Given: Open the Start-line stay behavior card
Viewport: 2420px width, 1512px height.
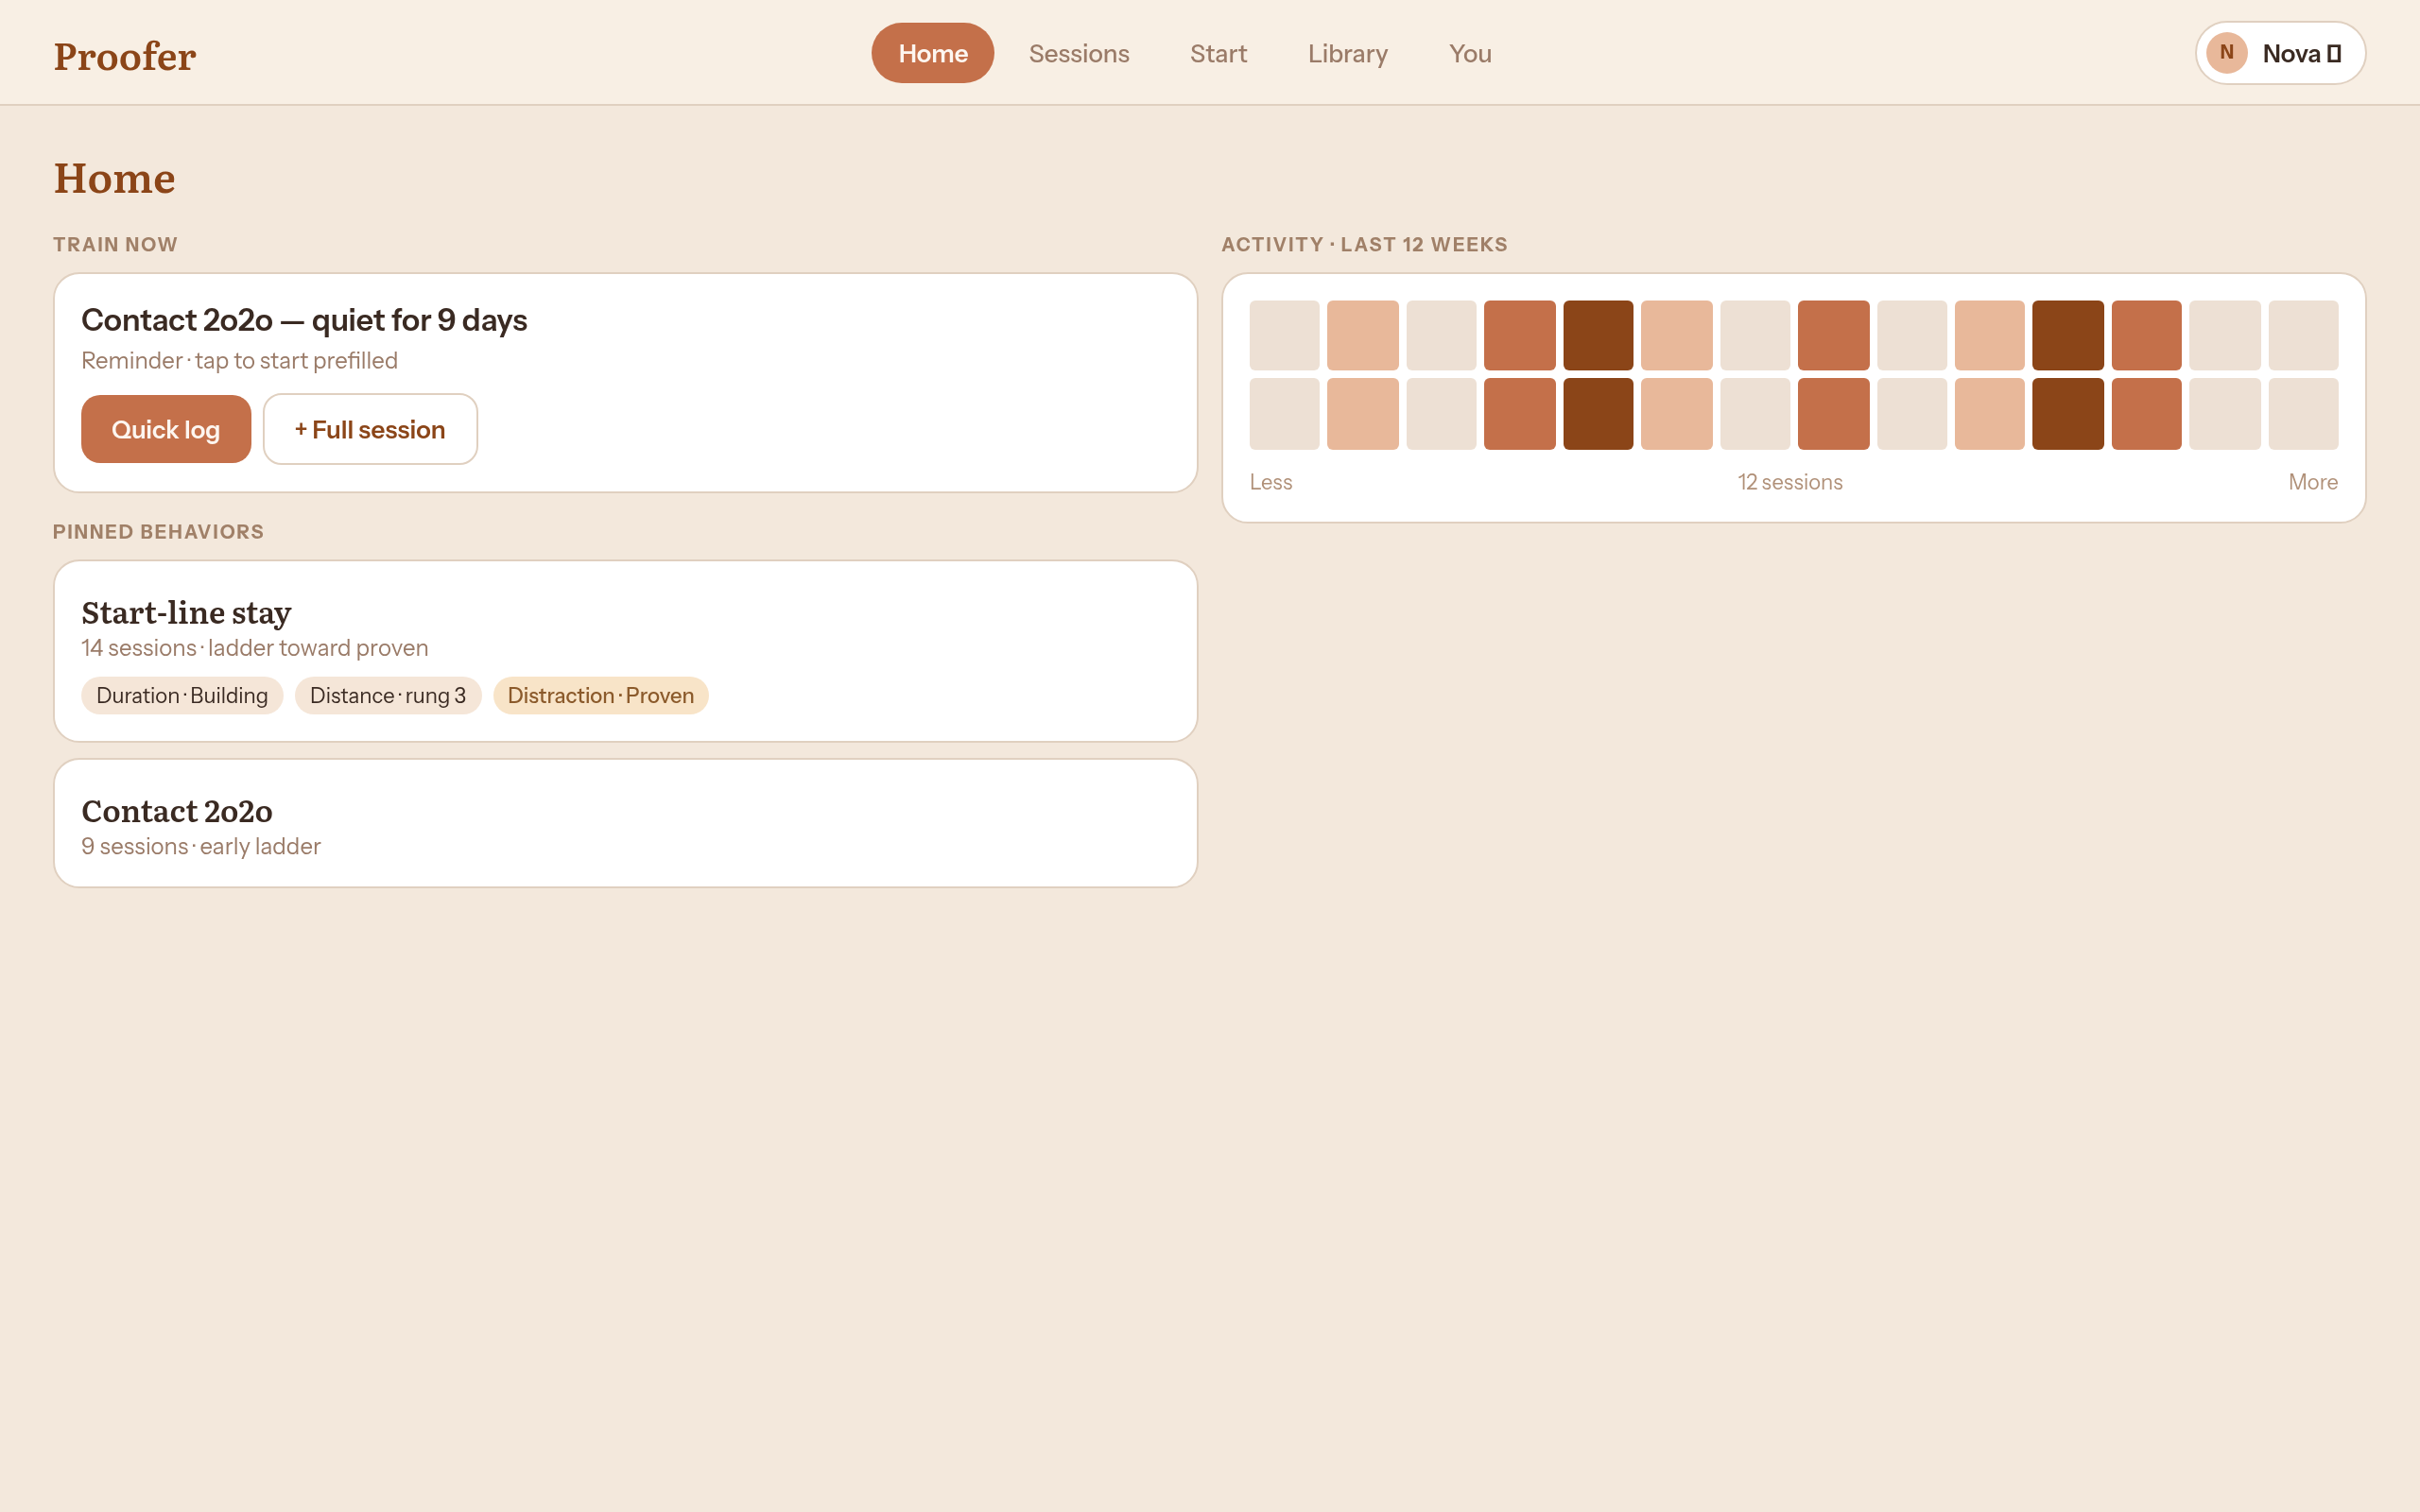Looking at the screenshot, I should coord(625,651).
